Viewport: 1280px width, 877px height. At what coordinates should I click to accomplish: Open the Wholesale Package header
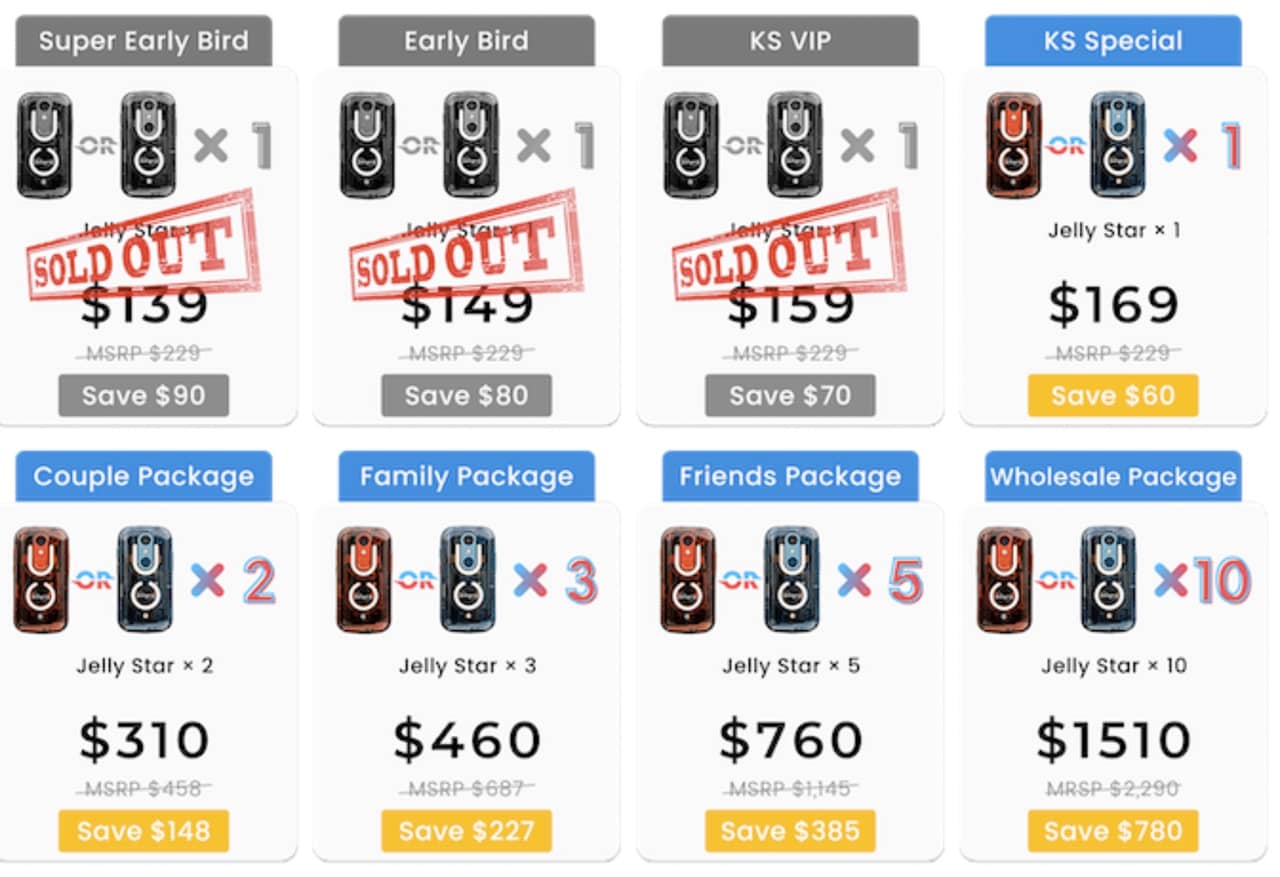pos(1112,476)
